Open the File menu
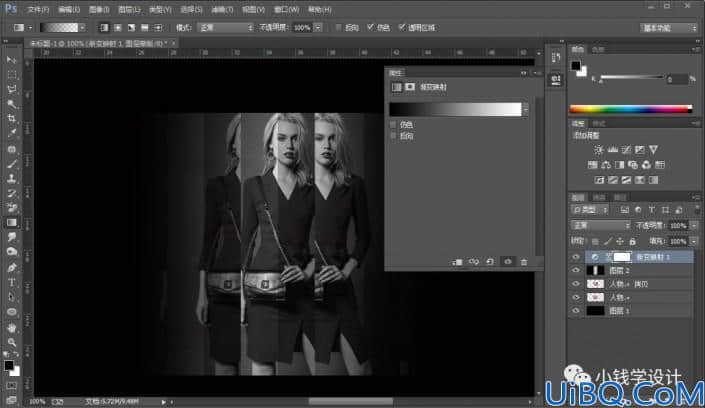 tap(38, 9)
